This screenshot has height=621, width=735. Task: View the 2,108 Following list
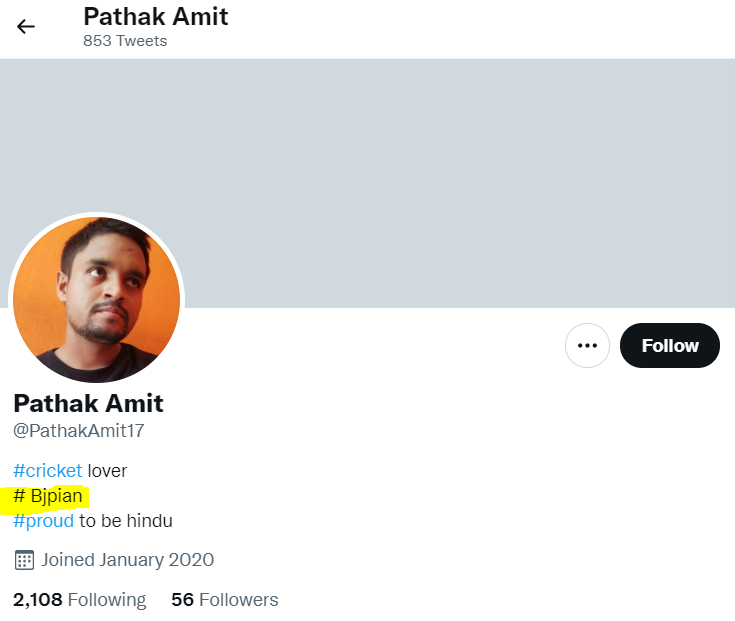(x=80, y=600)
